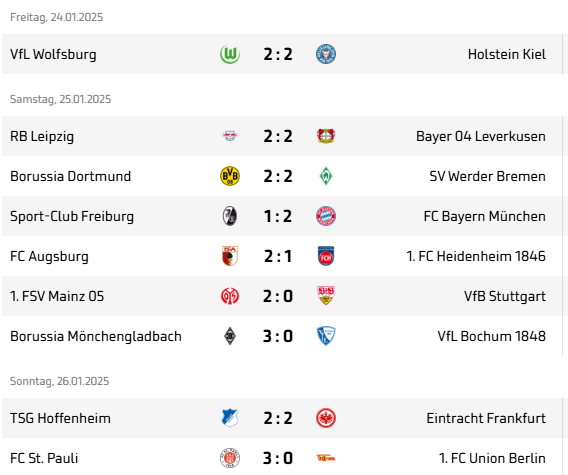568x475 pixels.
Task: Click the VfL Wolfsburg club logo
Action: tap(230, 54)
